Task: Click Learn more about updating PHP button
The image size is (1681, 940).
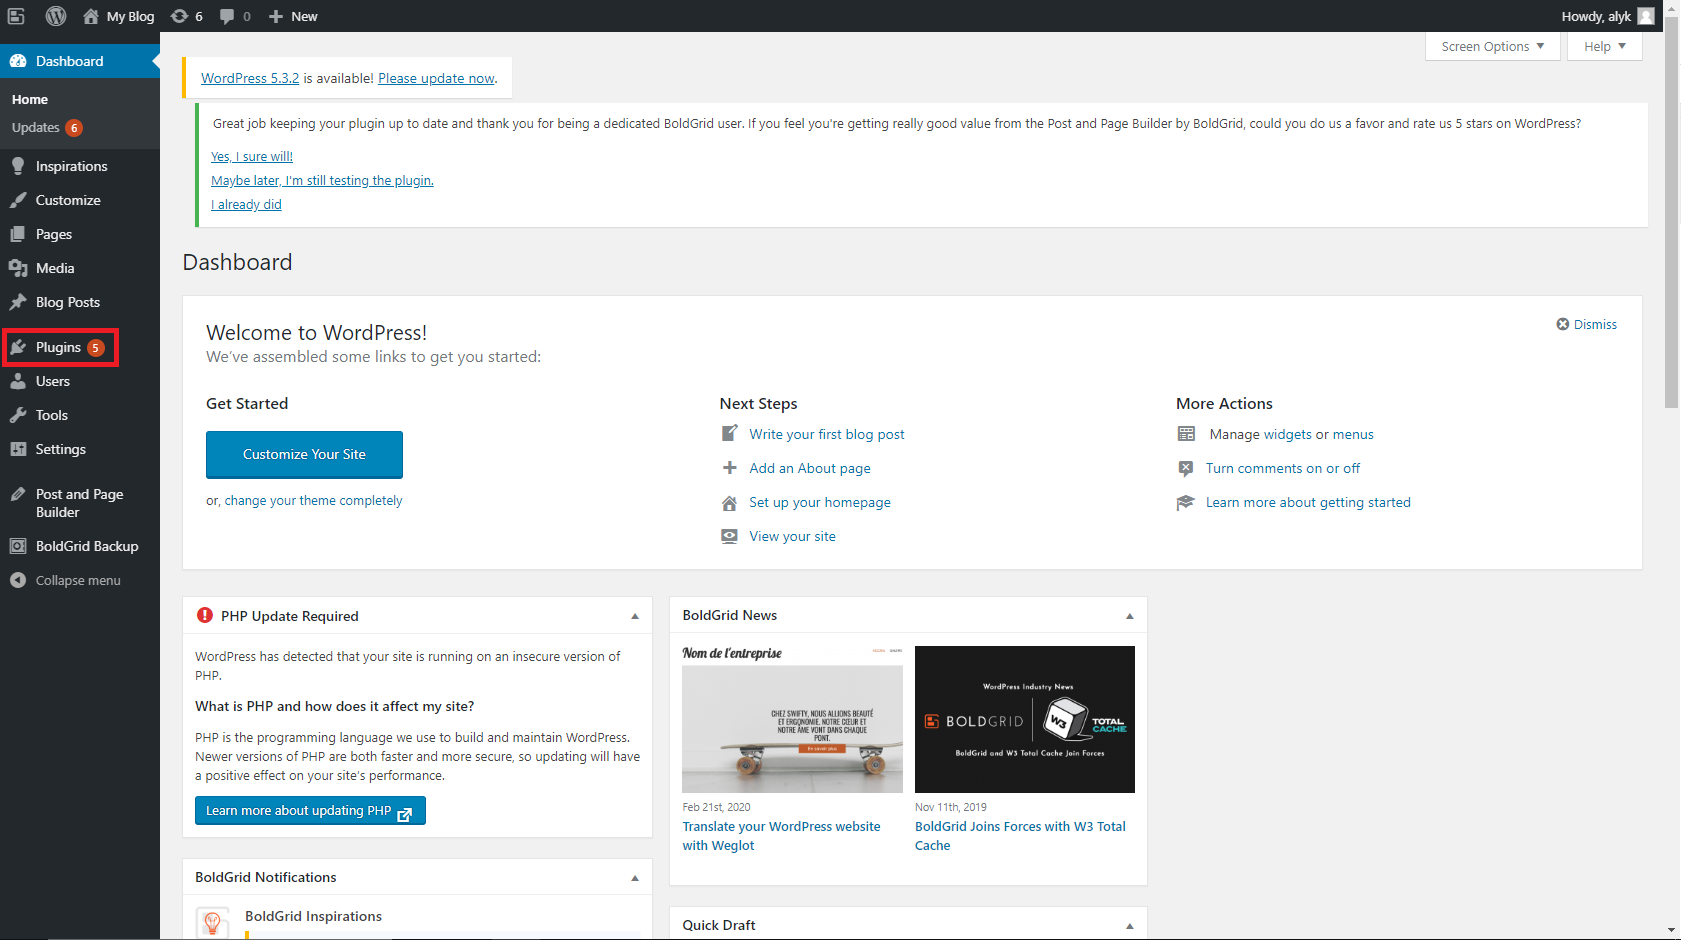Action: pos(310,811)
